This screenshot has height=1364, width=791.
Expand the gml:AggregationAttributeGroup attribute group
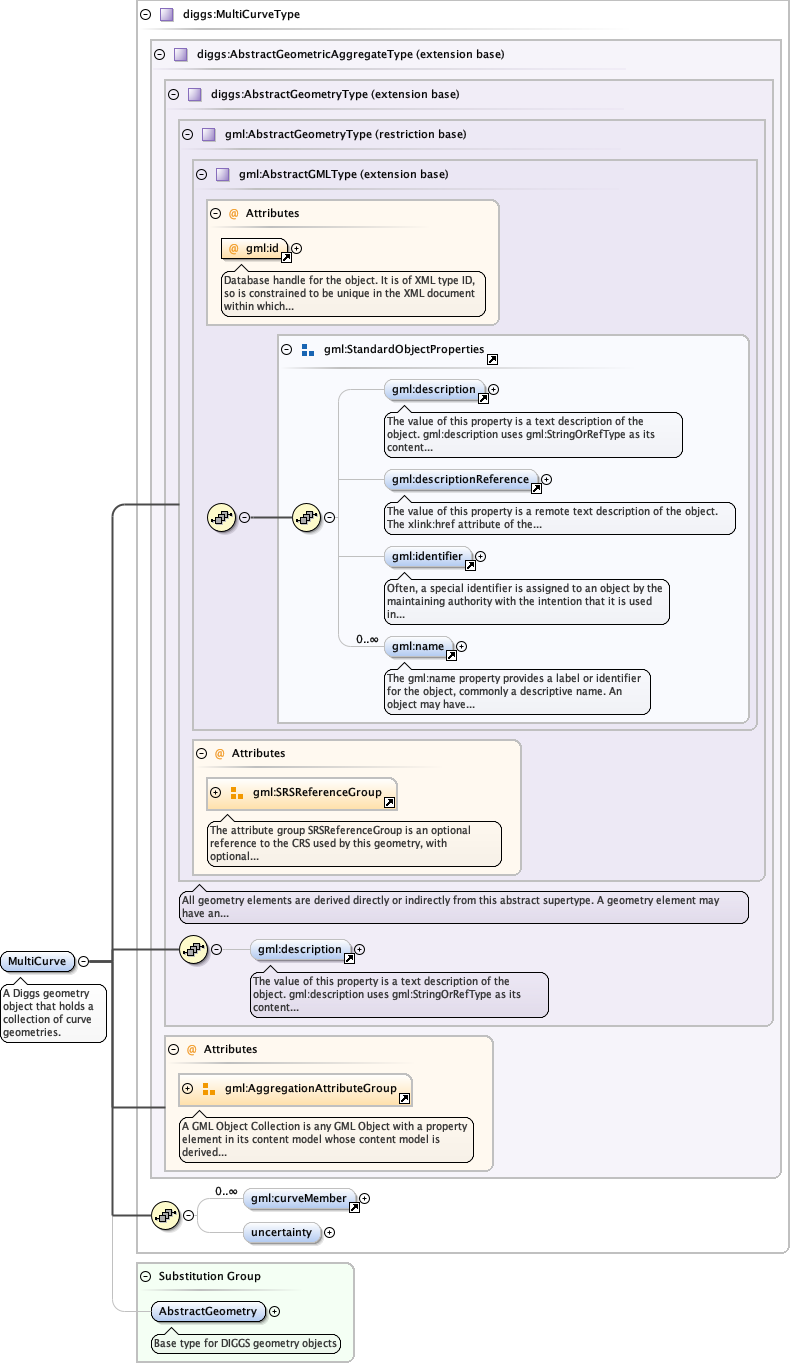188,1088
